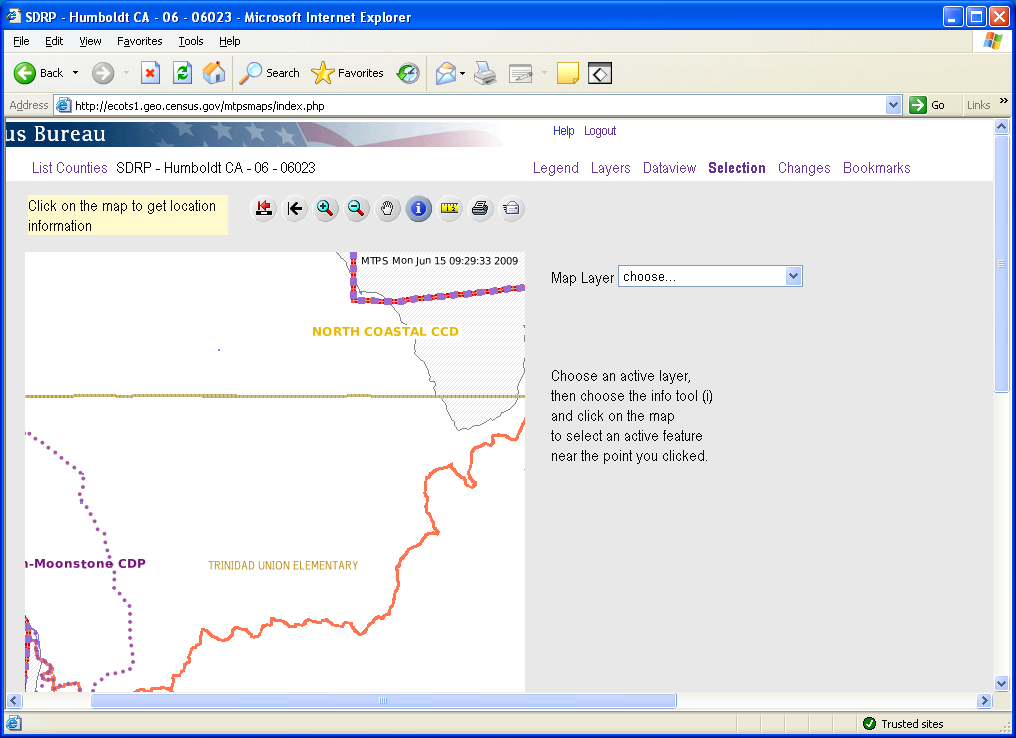
Task: Open the Favorites menu
Action: (x=139, y=41)
